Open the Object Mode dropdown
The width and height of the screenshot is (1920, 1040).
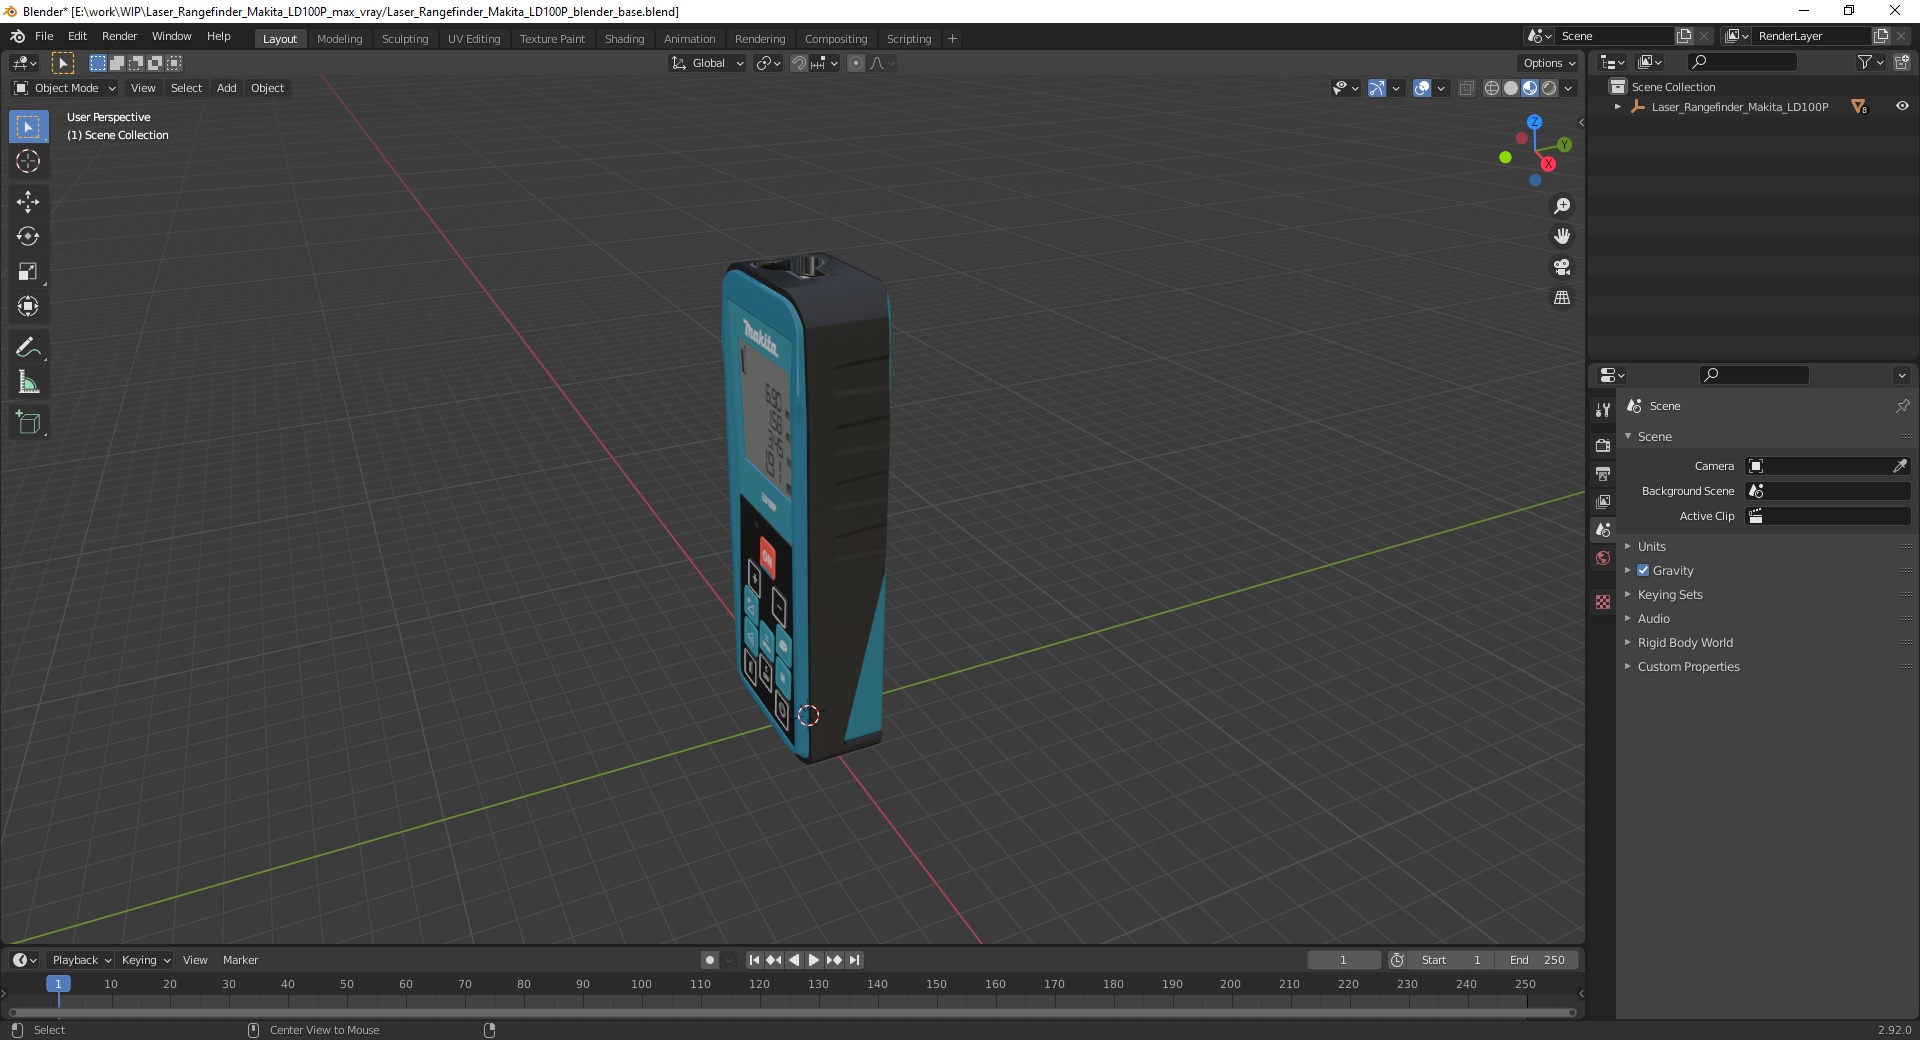point(64,88)
